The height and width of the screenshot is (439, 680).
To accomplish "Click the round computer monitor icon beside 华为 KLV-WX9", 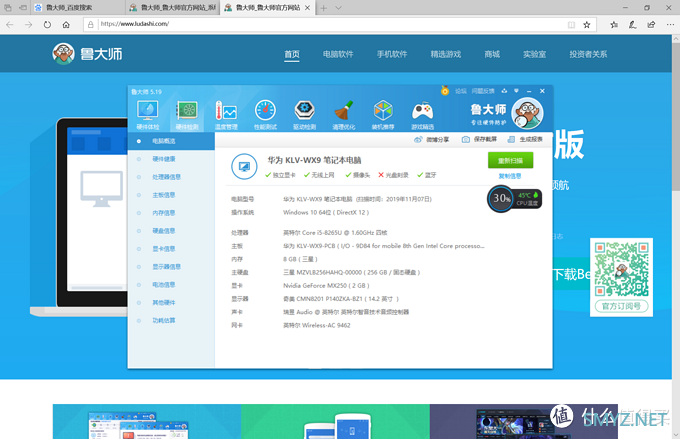I will coord(244,166).
